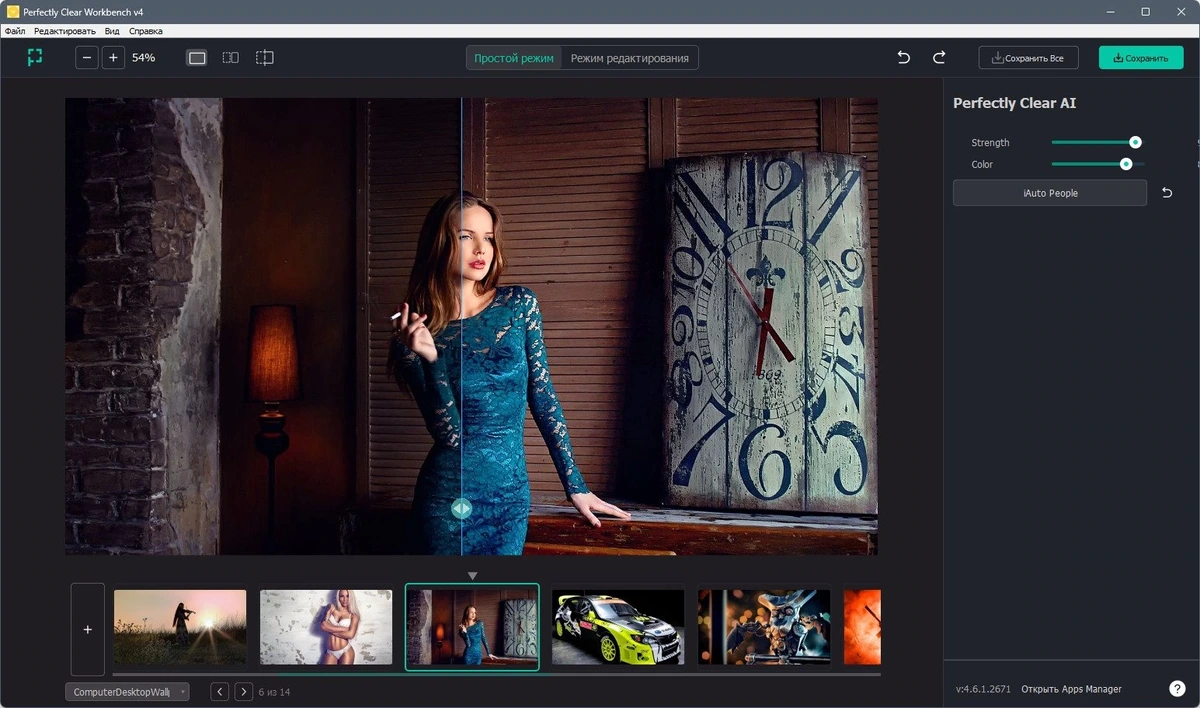This screenshot has width=1200, height=708.
Task: Click the Strength slider handle
Action: point(1135,143)
